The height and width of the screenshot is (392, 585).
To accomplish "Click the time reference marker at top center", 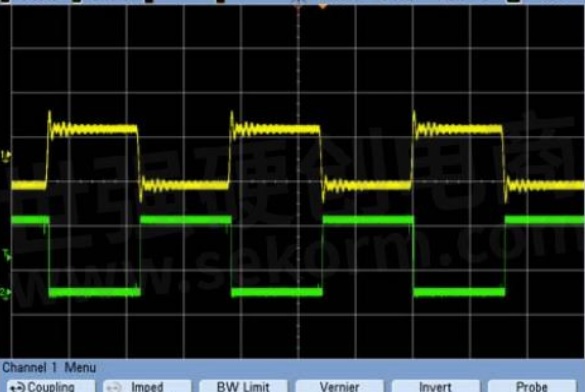I will point(298,4).
